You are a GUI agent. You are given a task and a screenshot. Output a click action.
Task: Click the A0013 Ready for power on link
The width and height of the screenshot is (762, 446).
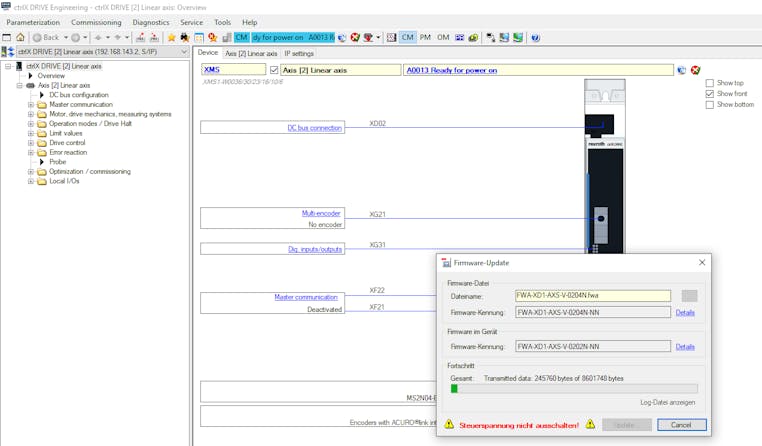pyautogui.click(x=451, y=70)
